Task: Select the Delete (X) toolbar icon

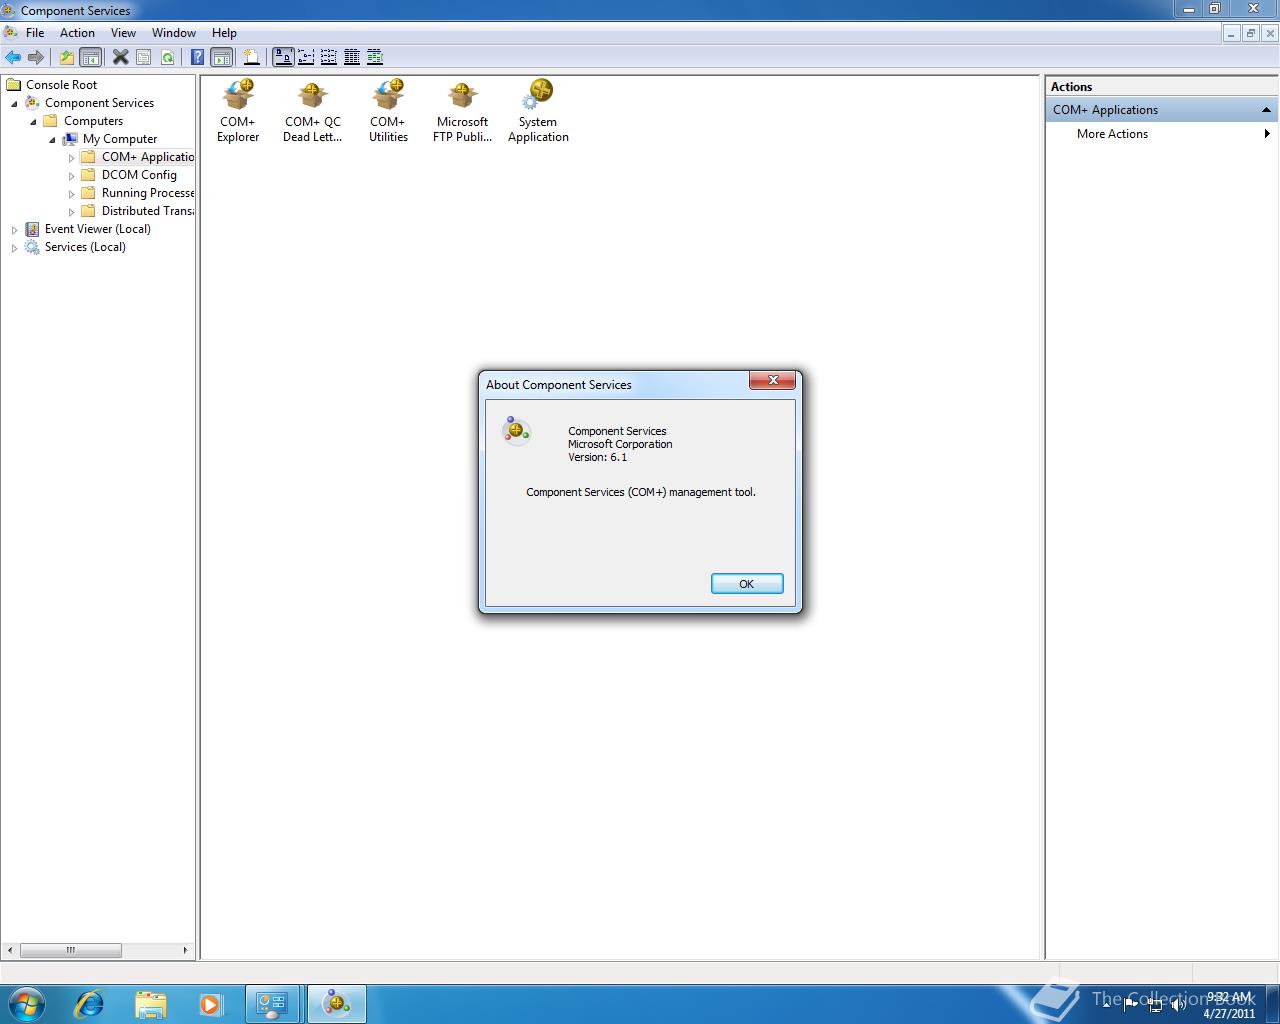Action: [x=121, y=57]
